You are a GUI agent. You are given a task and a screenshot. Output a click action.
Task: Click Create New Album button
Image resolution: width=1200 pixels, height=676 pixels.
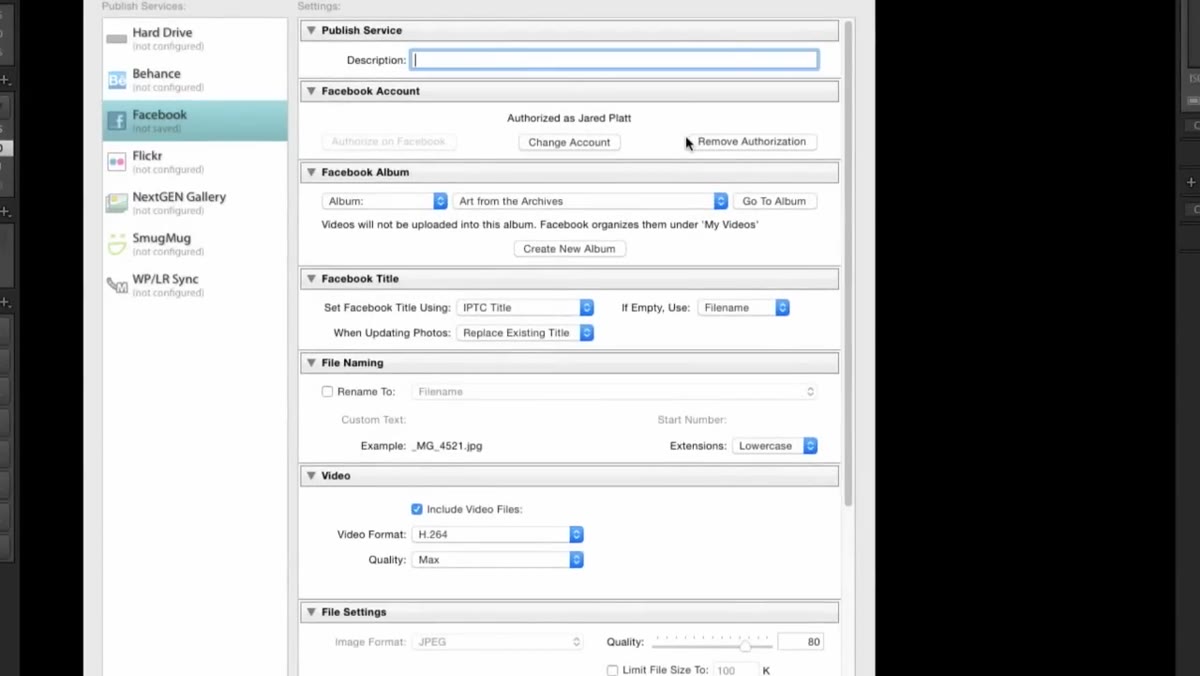click(x=569, y=249)
